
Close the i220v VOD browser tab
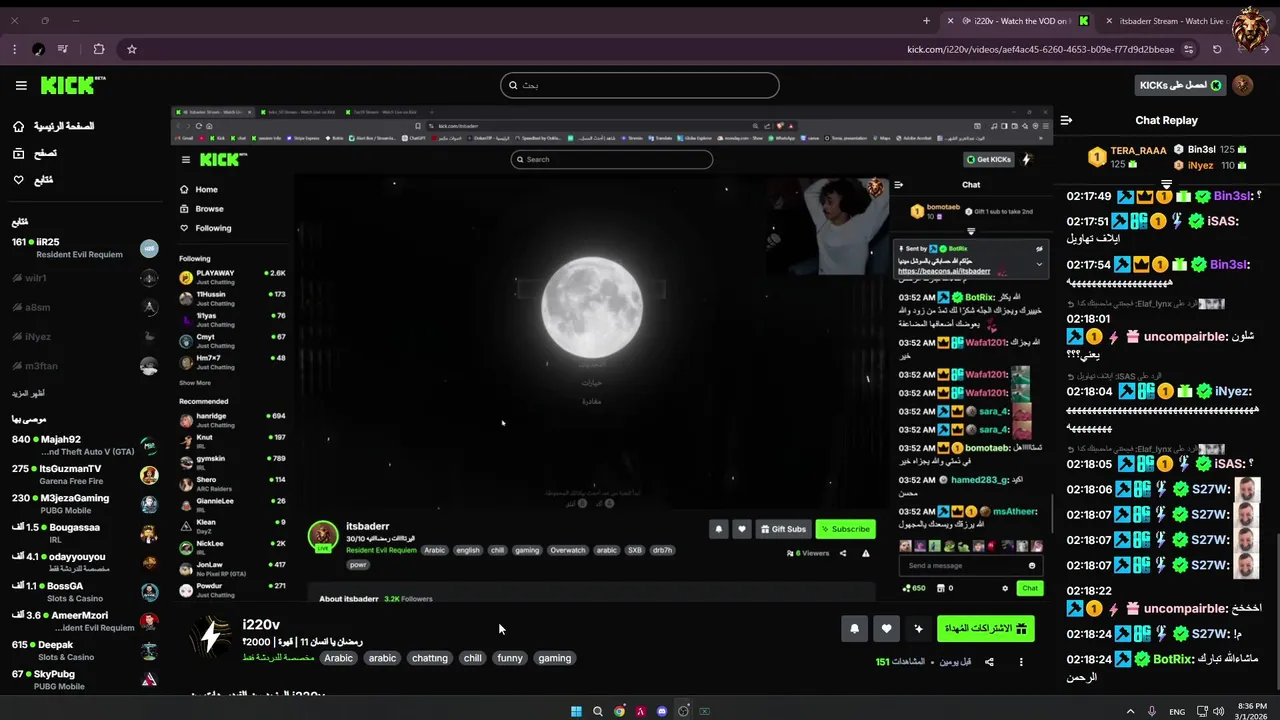[x=952, y=21]
